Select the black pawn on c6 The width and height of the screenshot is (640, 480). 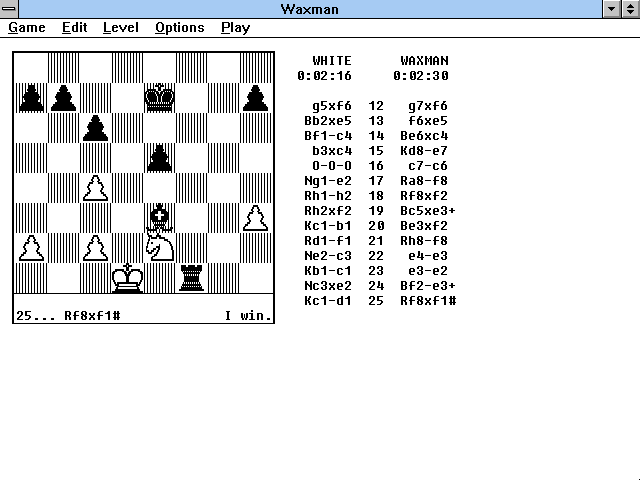[x=95, y=128]
